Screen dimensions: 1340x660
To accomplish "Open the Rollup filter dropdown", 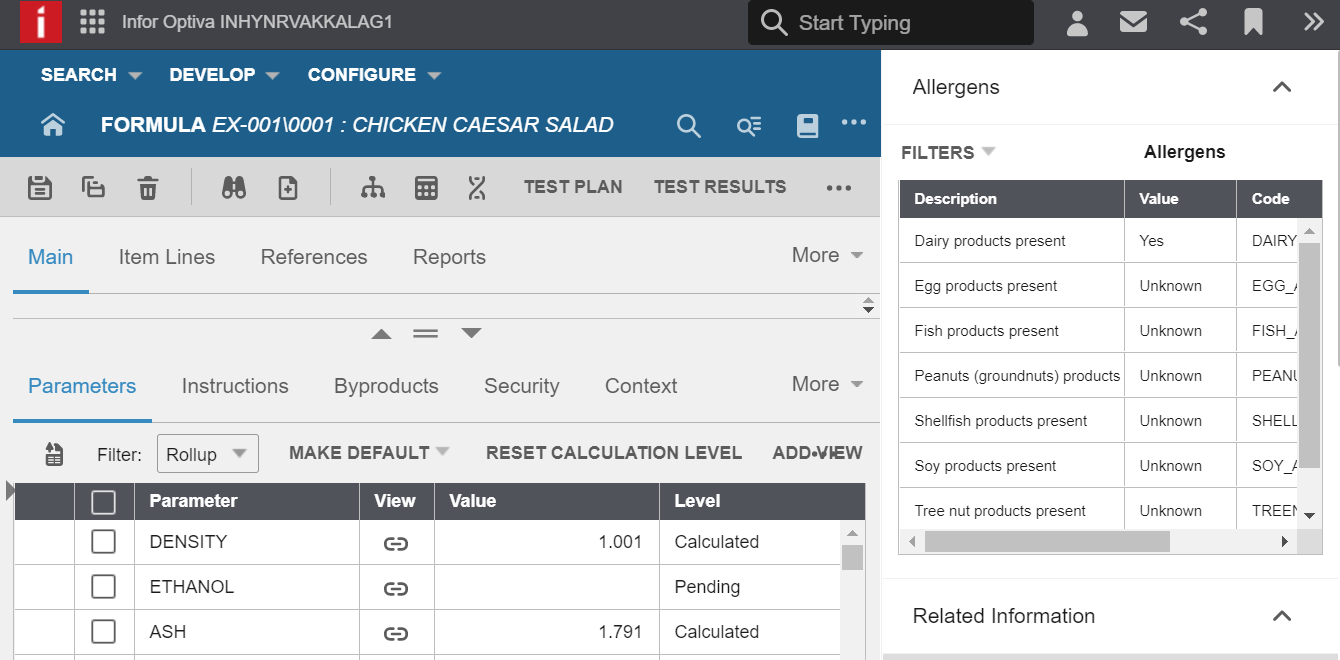I will [207, 453].
